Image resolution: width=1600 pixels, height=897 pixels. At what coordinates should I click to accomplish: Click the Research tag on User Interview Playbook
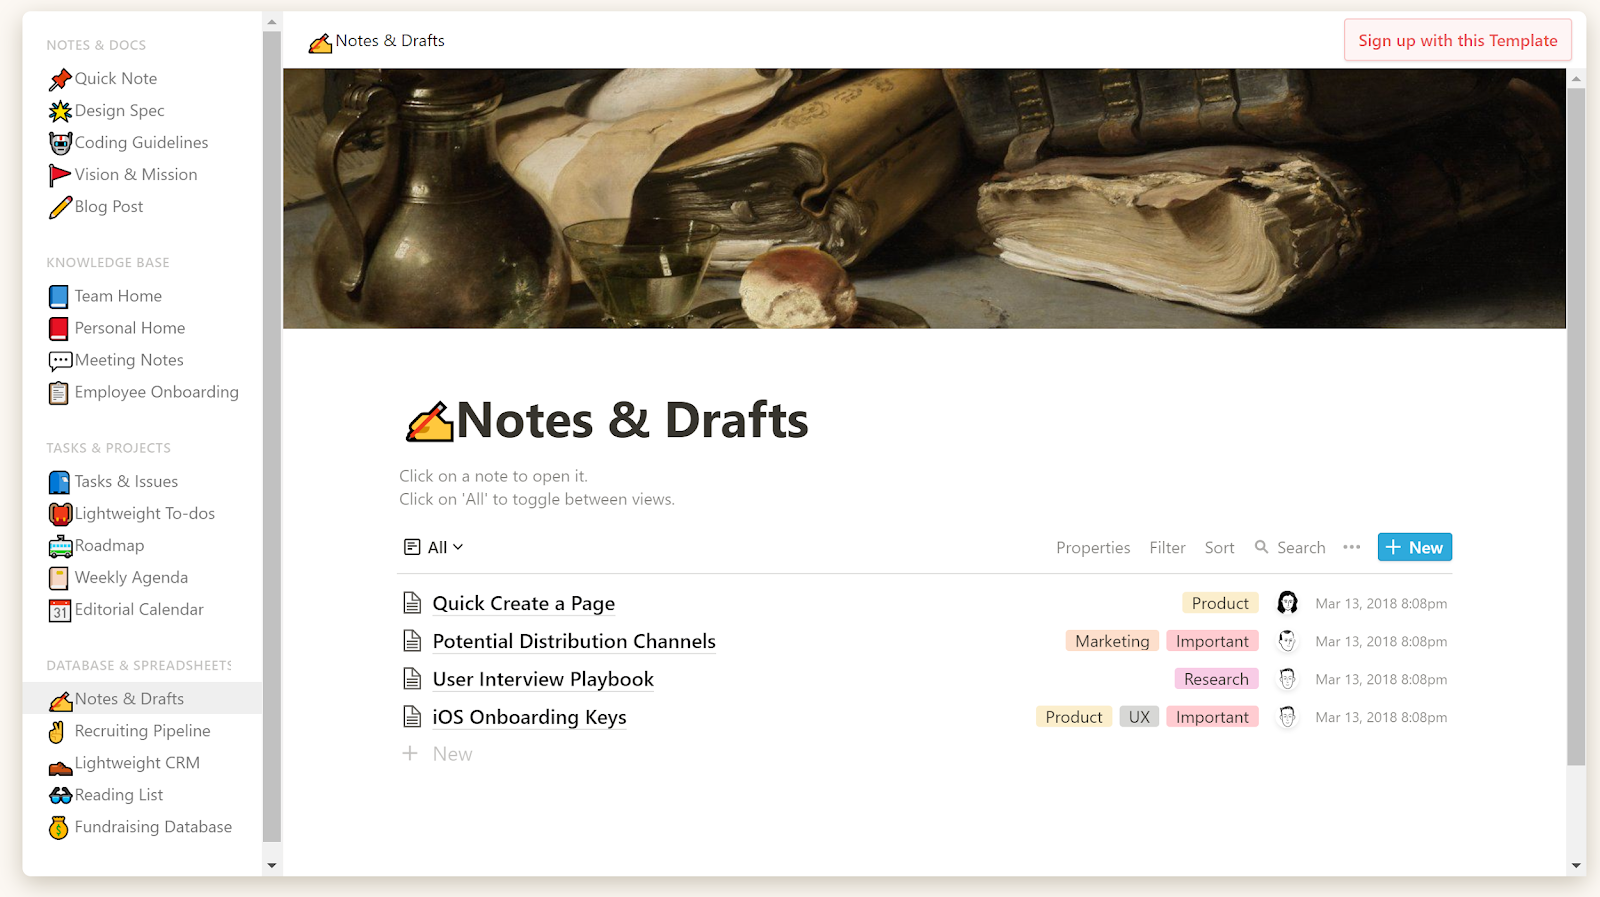[x=1216, y=679]
